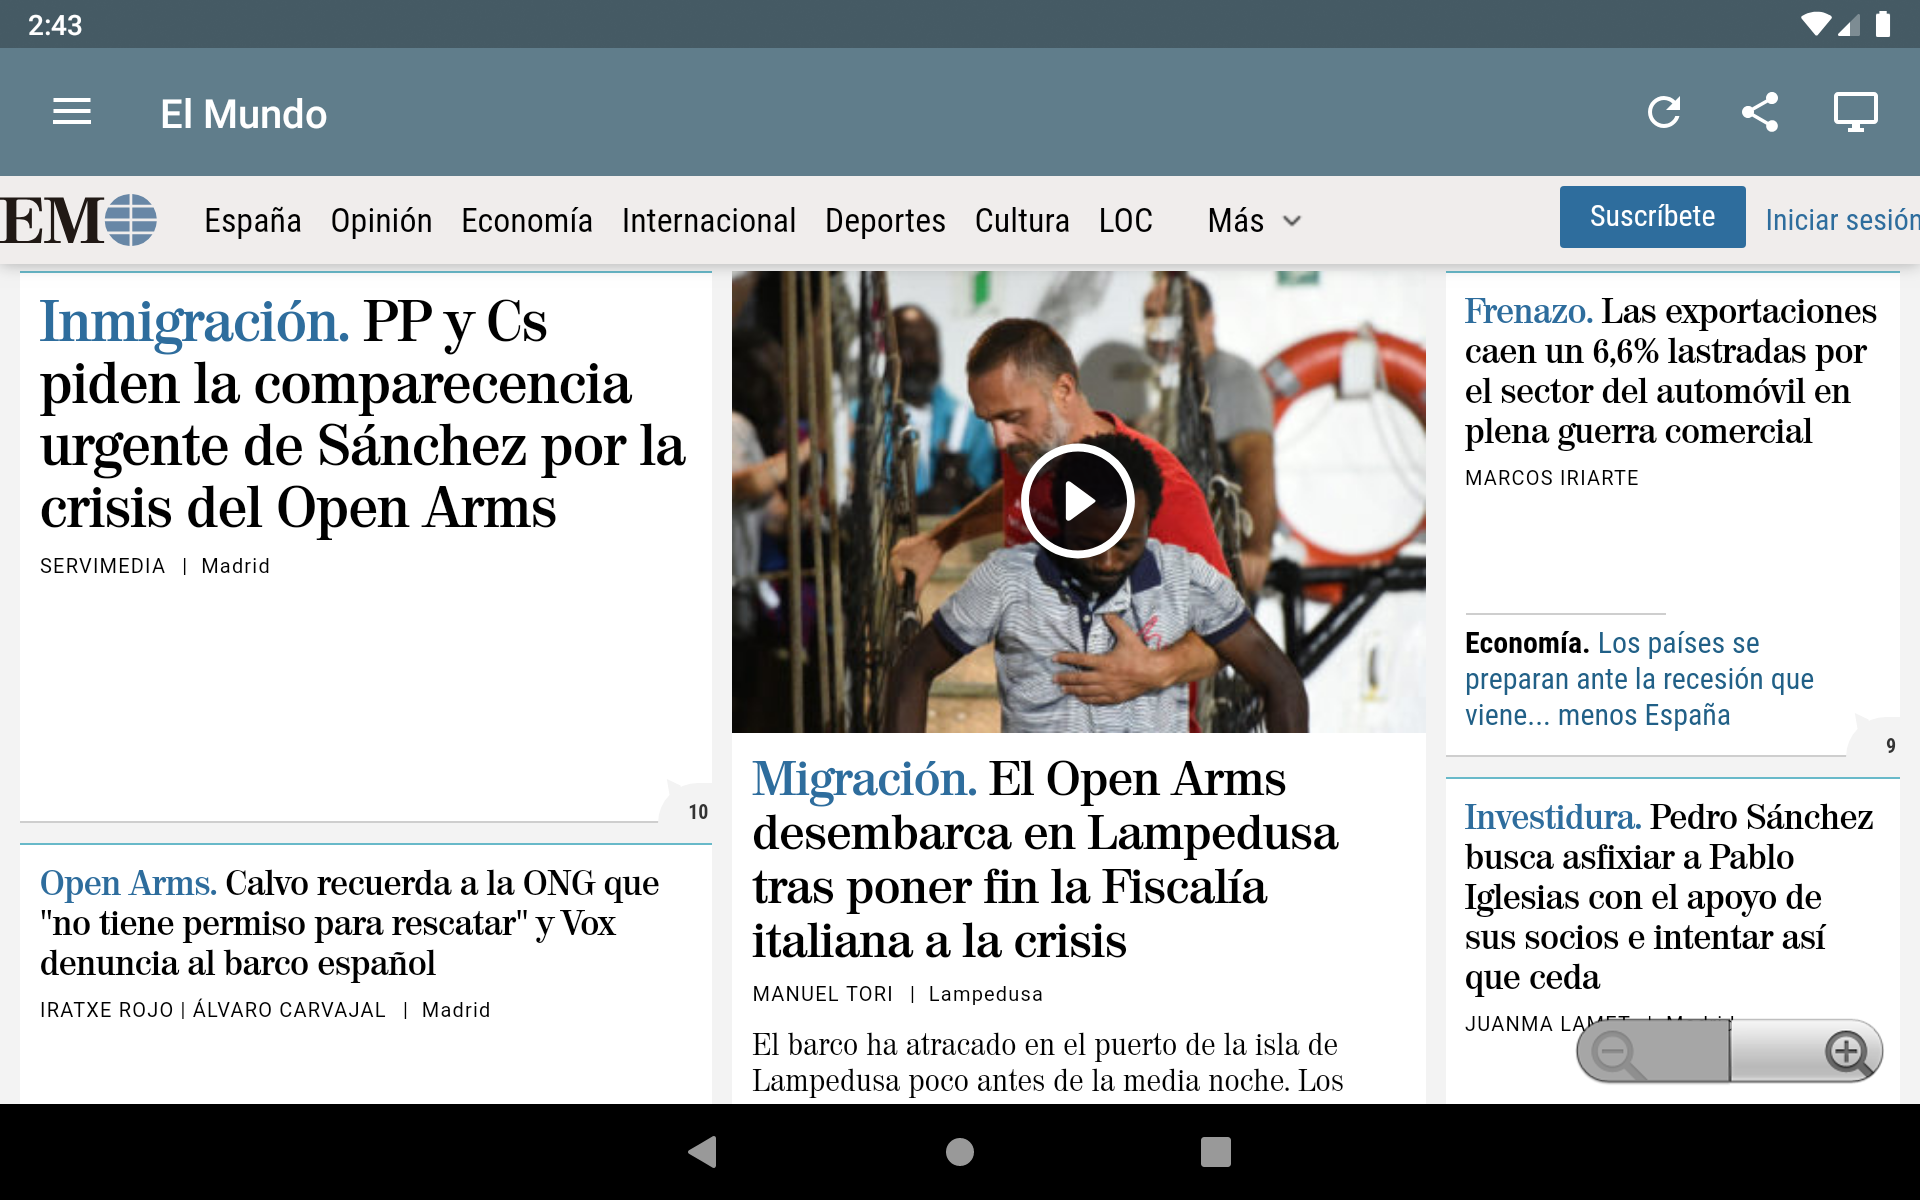Click byline SERVIMEDIA
The image size is (1920, 1200).
click(x=102, y=566)
